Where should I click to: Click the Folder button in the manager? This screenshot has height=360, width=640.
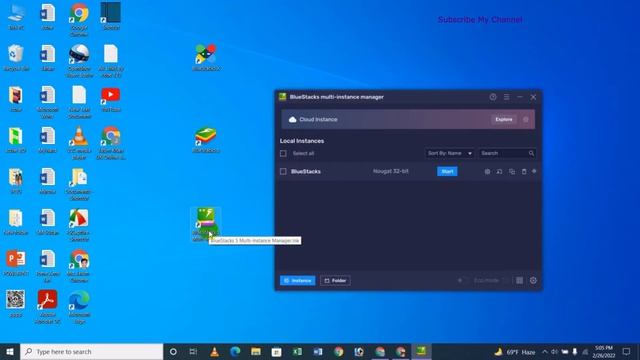coord(335,280)
